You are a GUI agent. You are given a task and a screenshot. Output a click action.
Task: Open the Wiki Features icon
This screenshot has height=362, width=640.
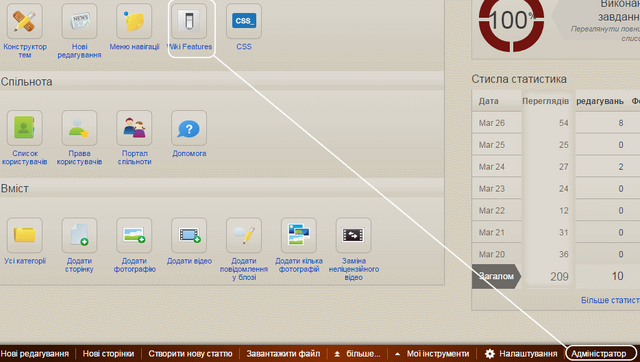pyautogui.click(x=189, y=21)
